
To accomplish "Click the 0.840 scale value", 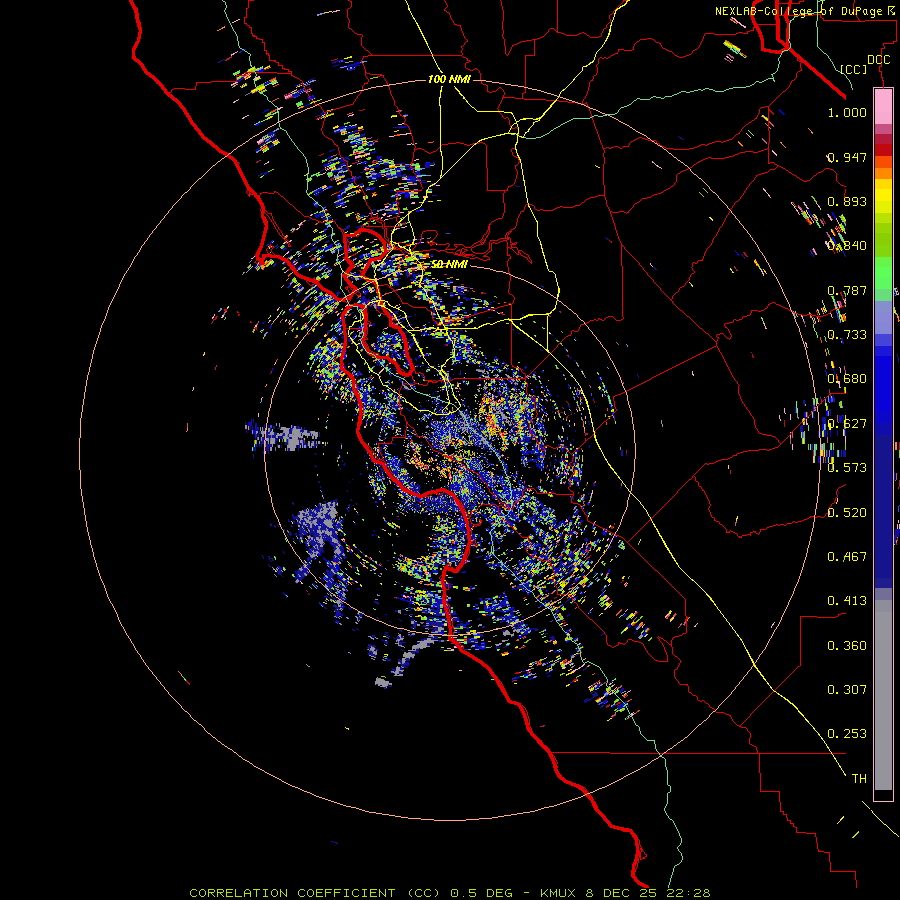I will click(847, 246).
